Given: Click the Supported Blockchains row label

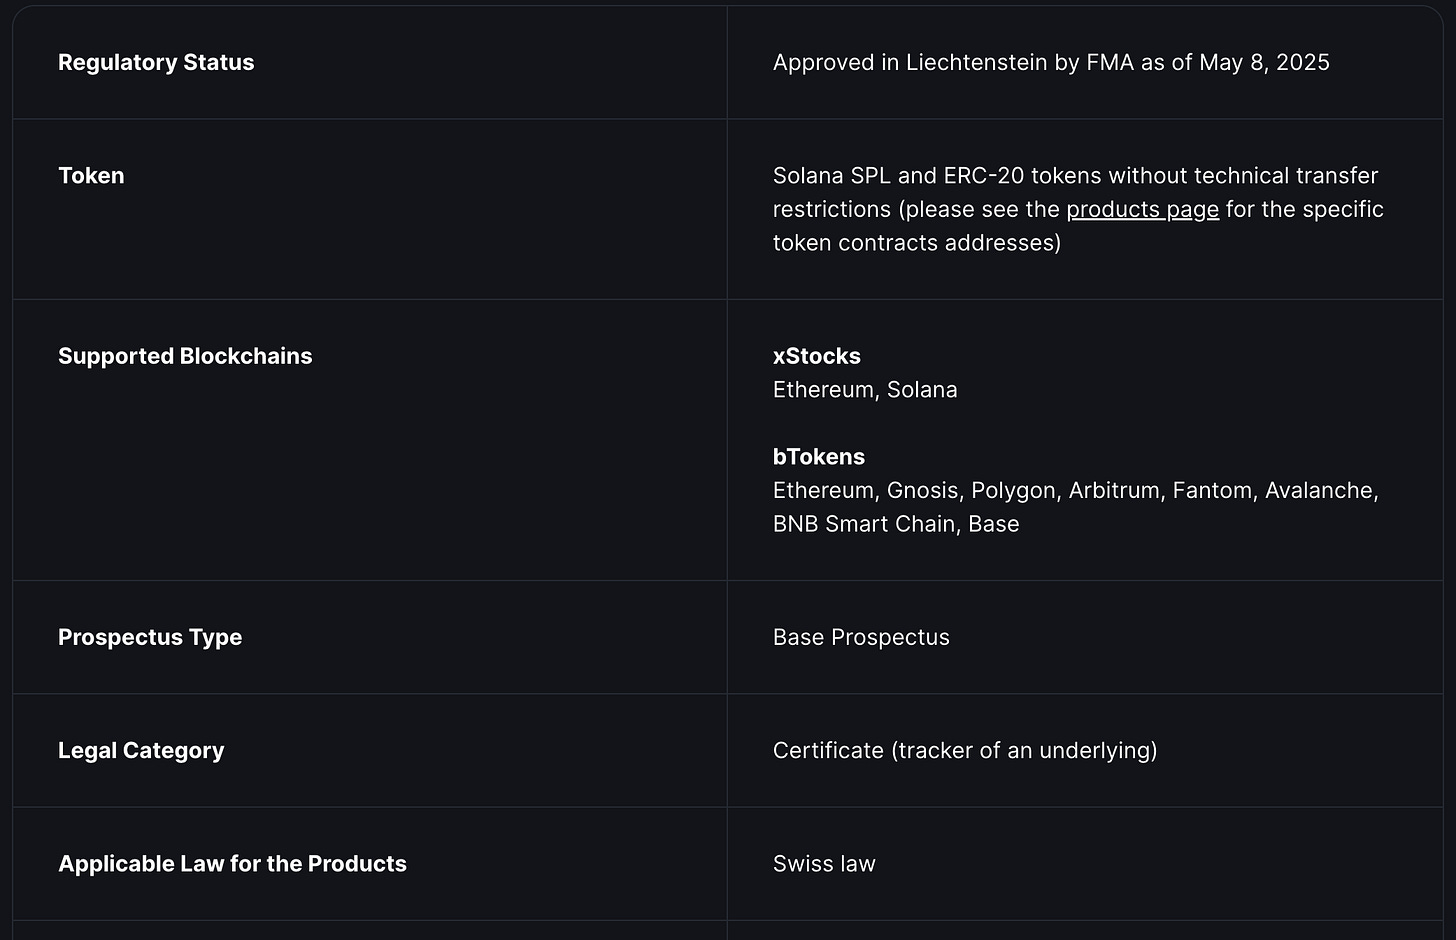Looking at the screenshot, I should (x=185, y=356).
